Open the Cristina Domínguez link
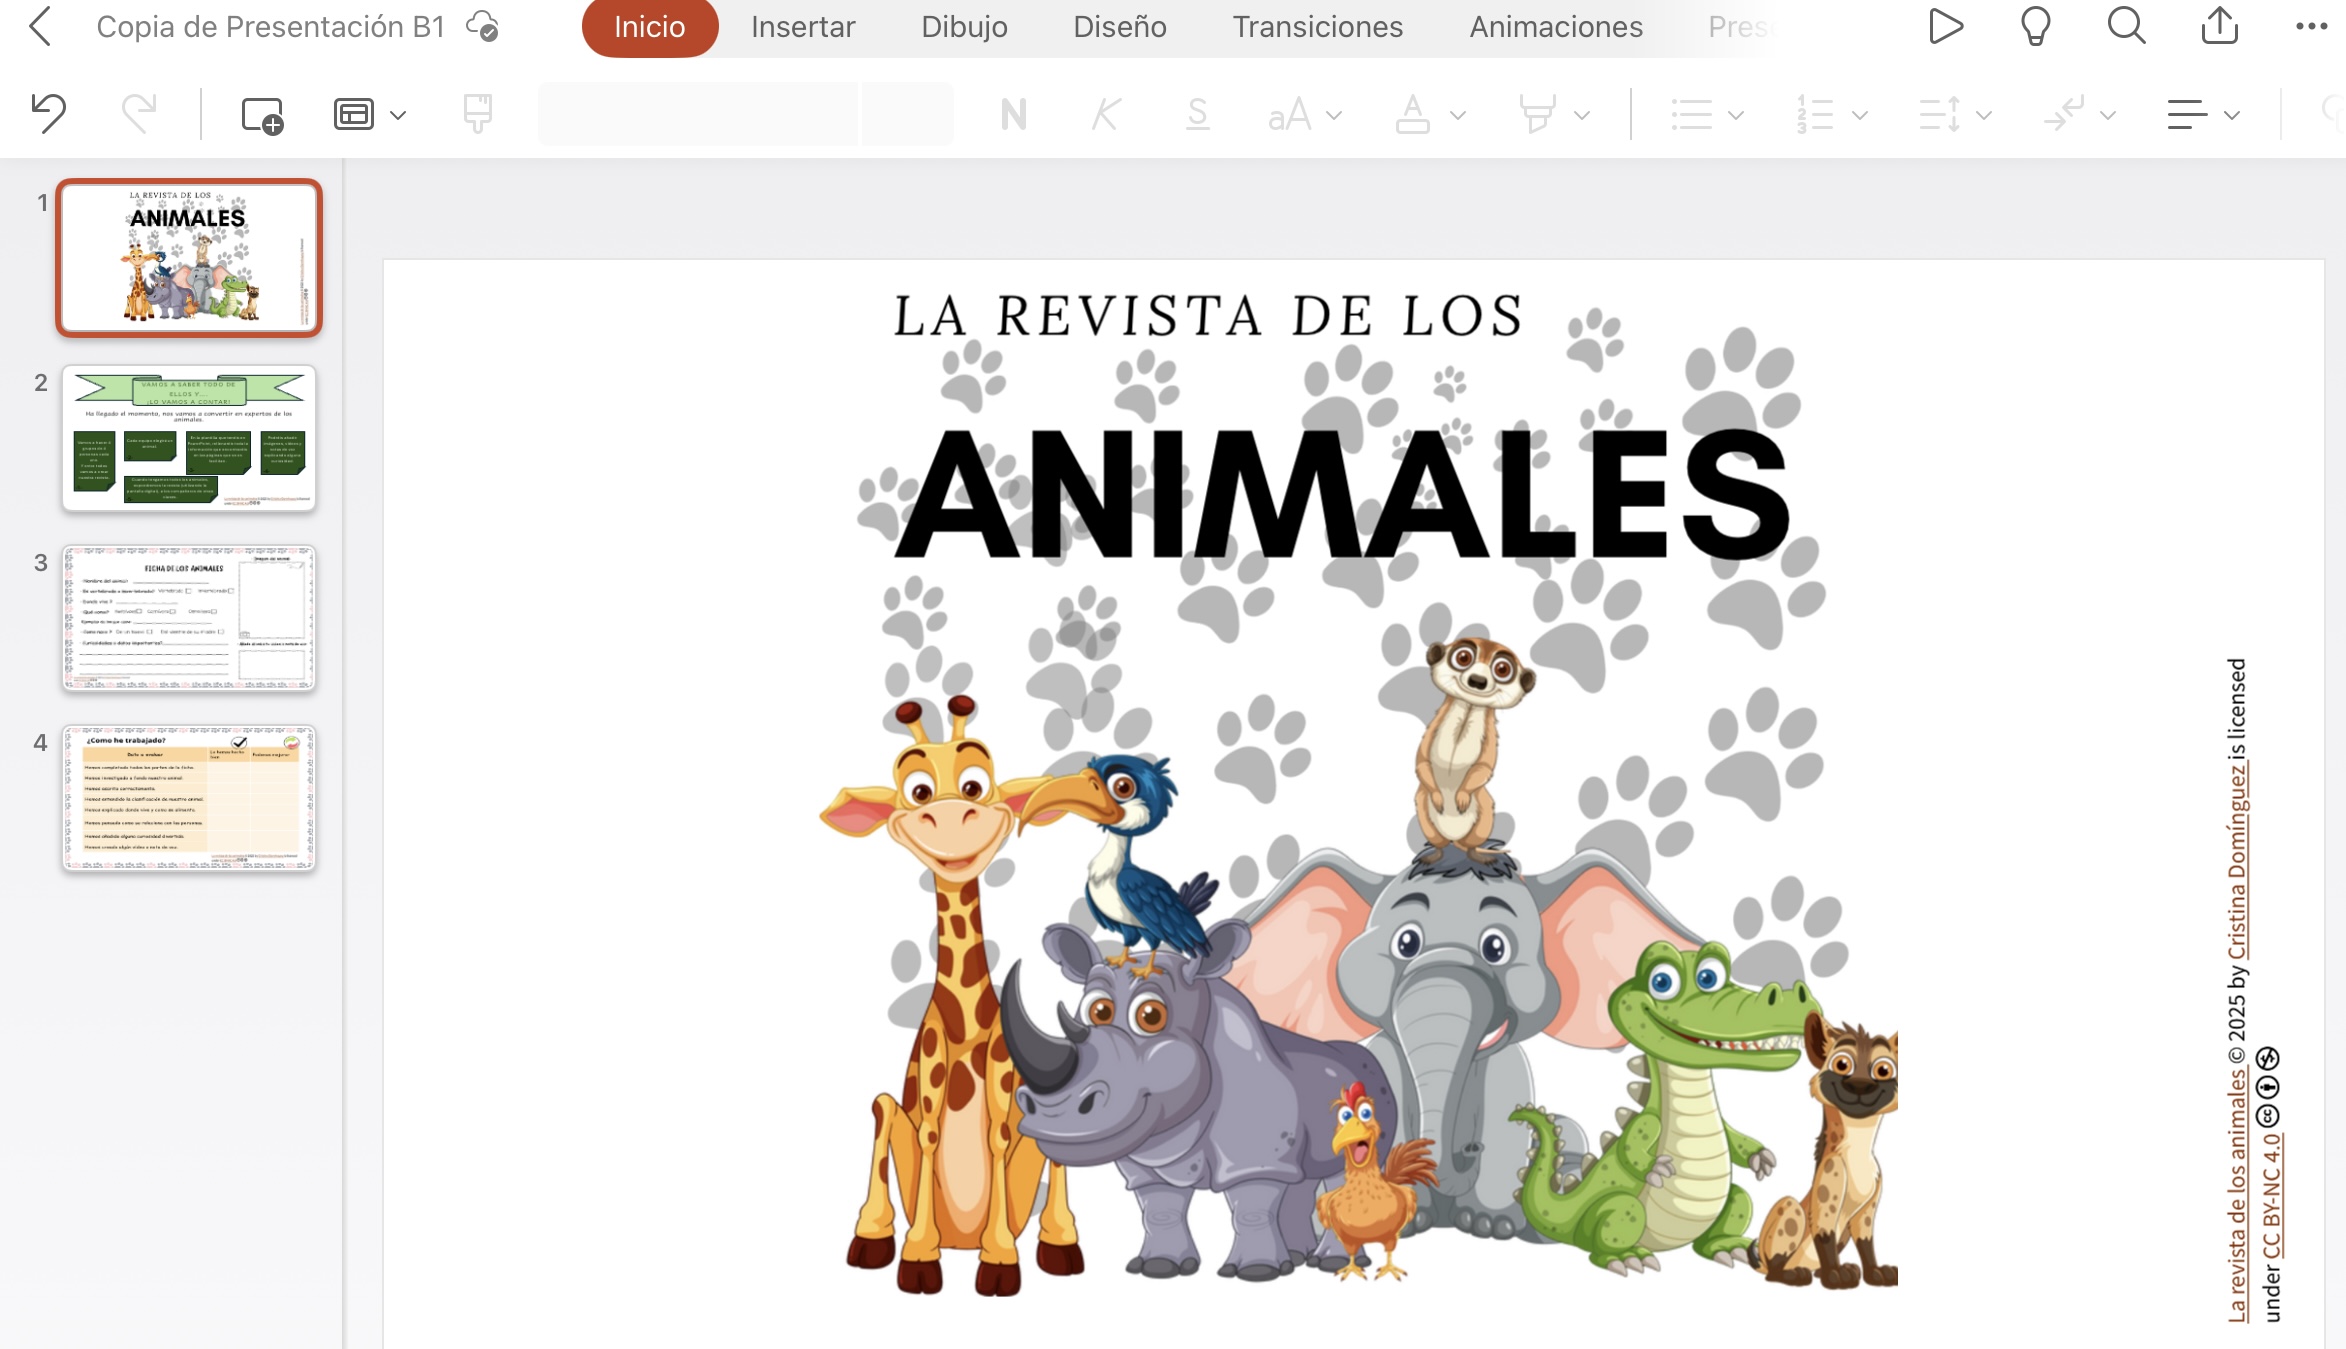 [2237, 860]
